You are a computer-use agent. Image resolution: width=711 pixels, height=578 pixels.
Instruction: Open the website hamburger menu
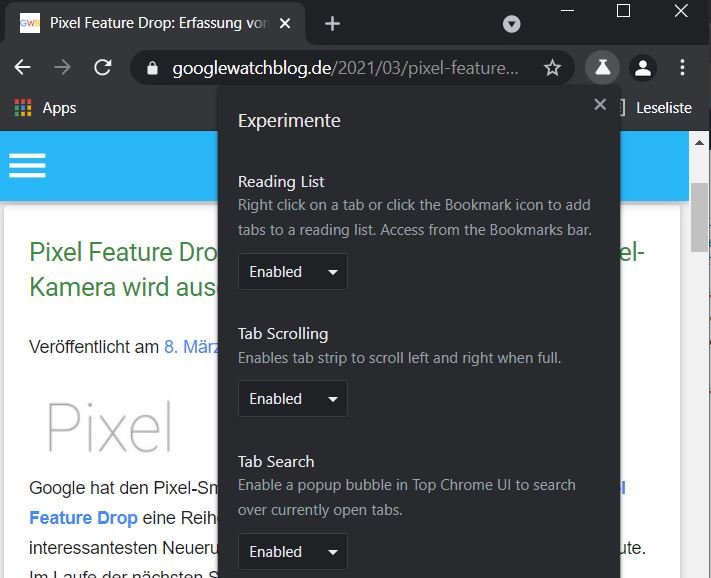[27, 165]
